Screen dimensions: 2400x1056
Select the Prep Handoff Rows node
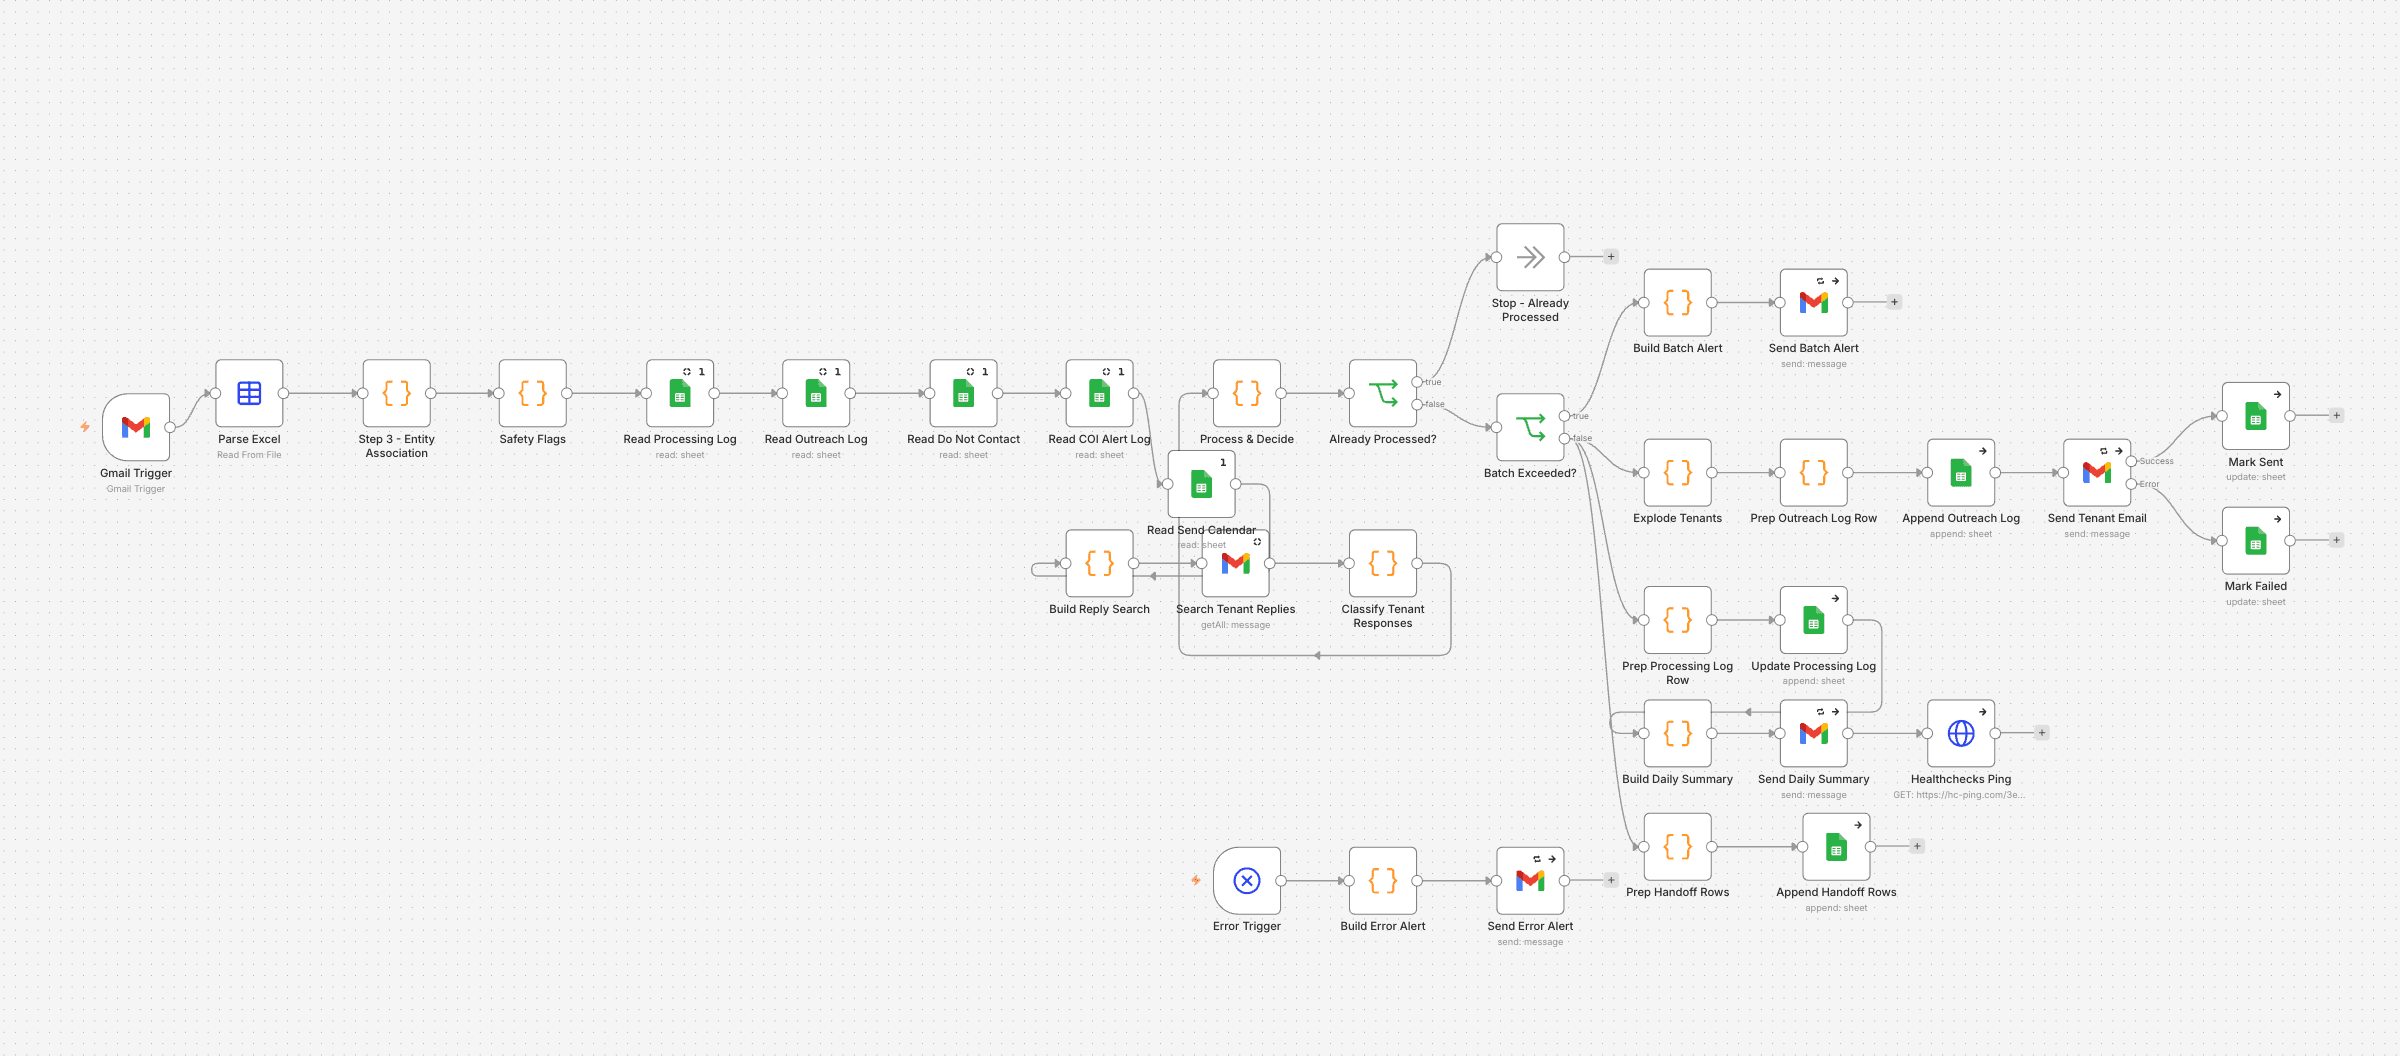1678,846
